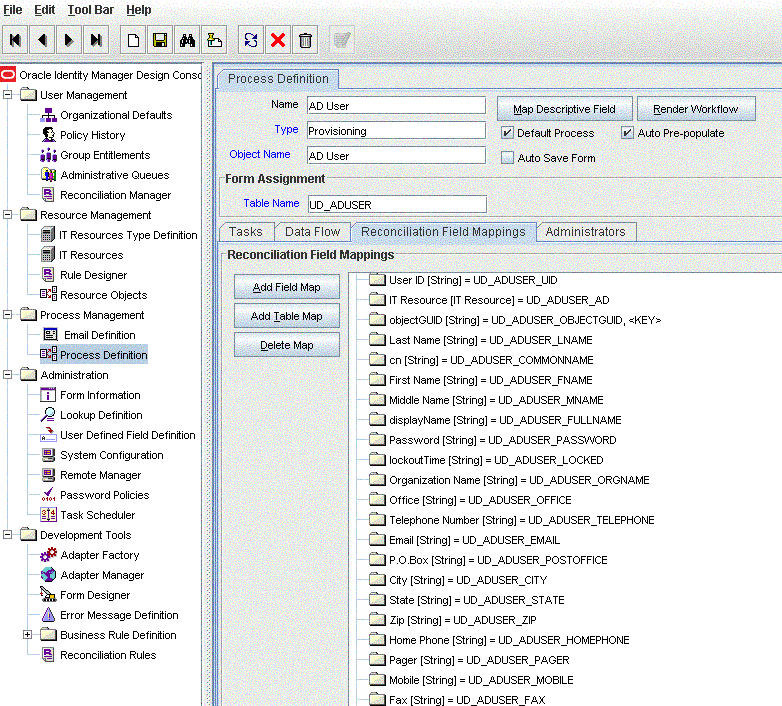Collapse the Process Management folder
Viewport: 782px width, 706px height.
pyautogui.click(x=7, y=315)
